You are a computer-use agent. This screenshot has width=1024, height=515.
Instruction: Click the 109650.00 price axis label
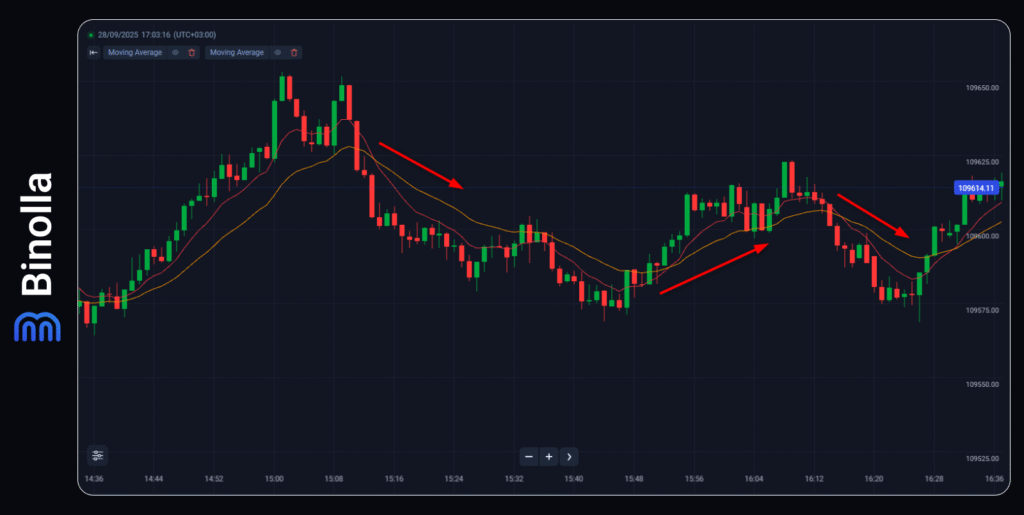coord(982,88)
